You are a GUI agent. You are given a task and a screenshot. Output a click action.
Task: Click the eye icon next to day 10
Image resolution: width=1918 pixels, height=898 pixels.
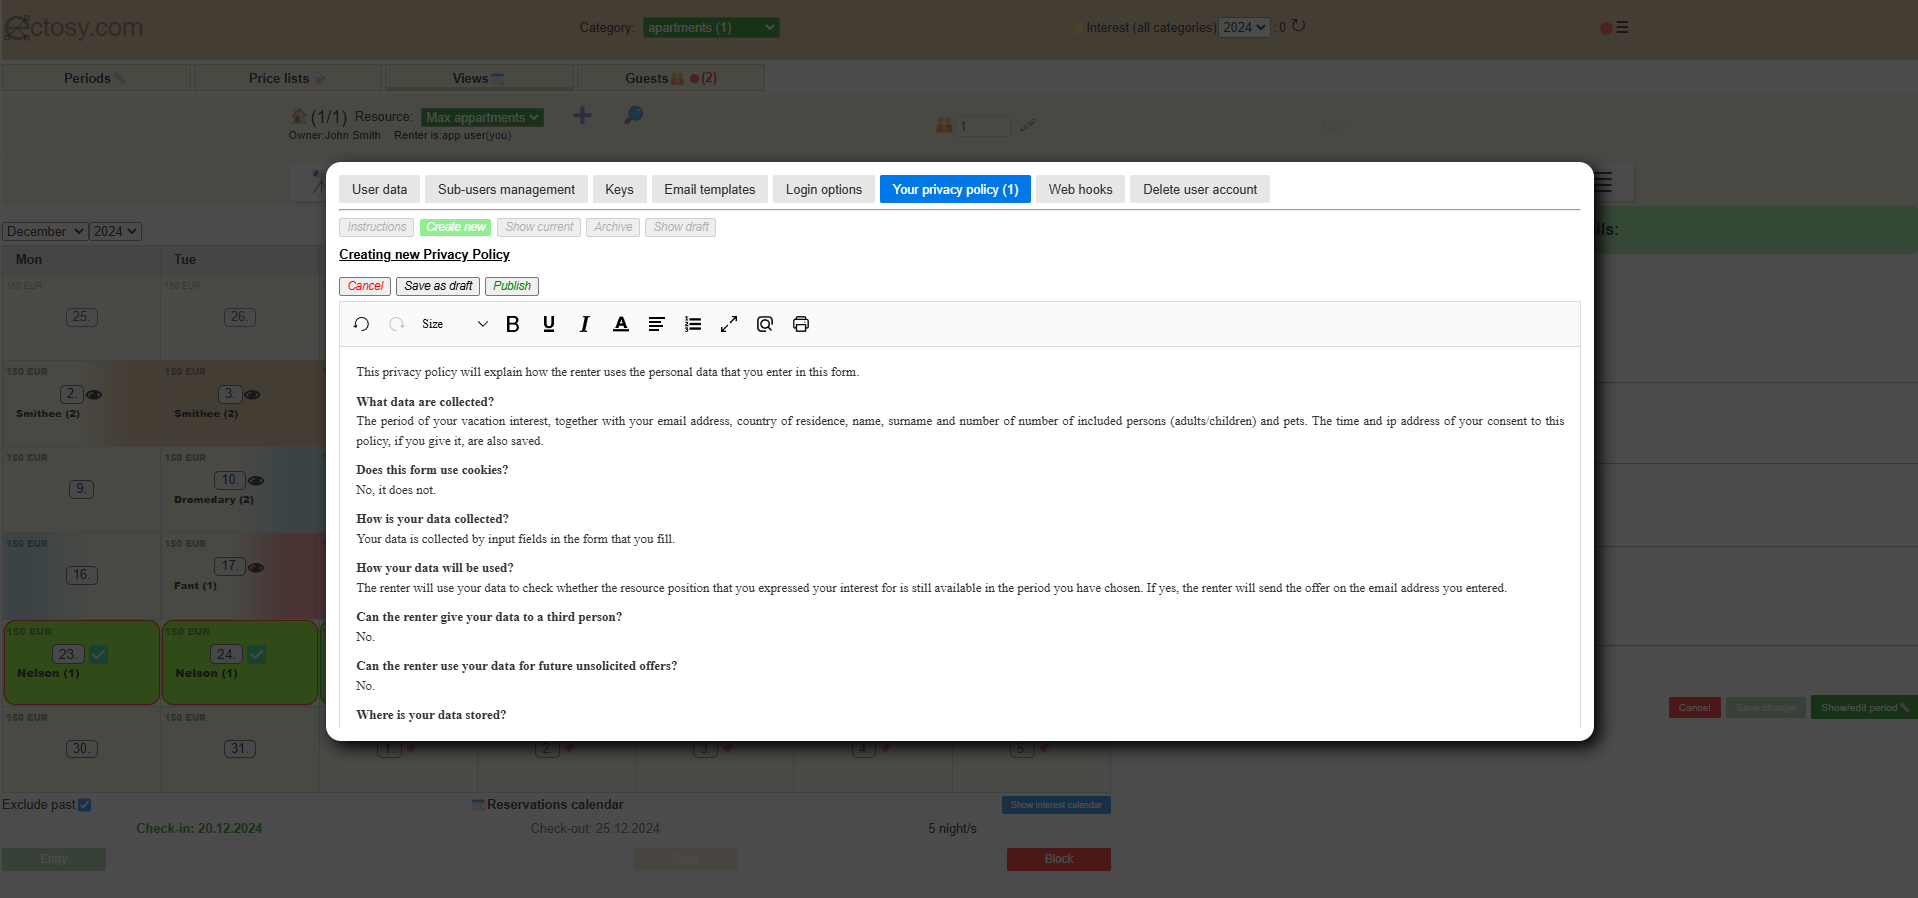pyautogui.click(x=256, y=481)
